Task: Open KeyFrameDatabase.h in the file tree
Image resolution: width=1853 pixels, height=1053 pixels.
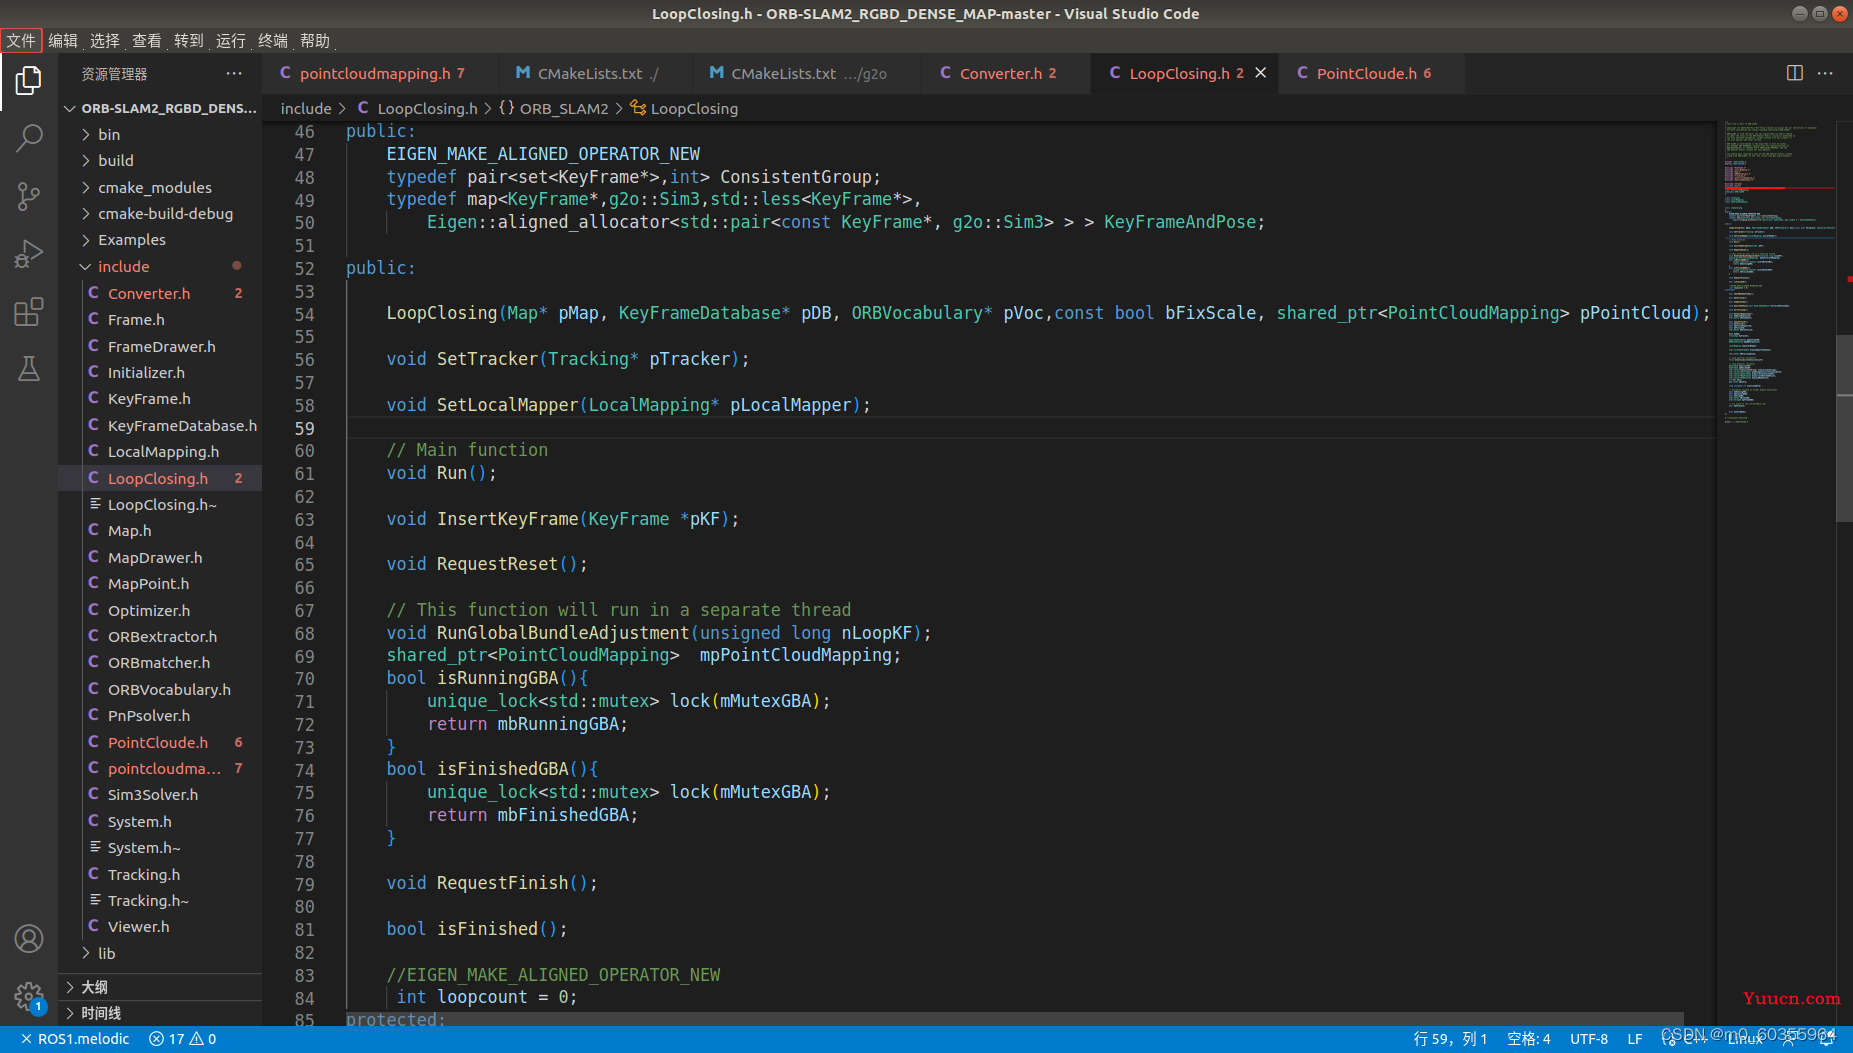Action: click(160, 425)
